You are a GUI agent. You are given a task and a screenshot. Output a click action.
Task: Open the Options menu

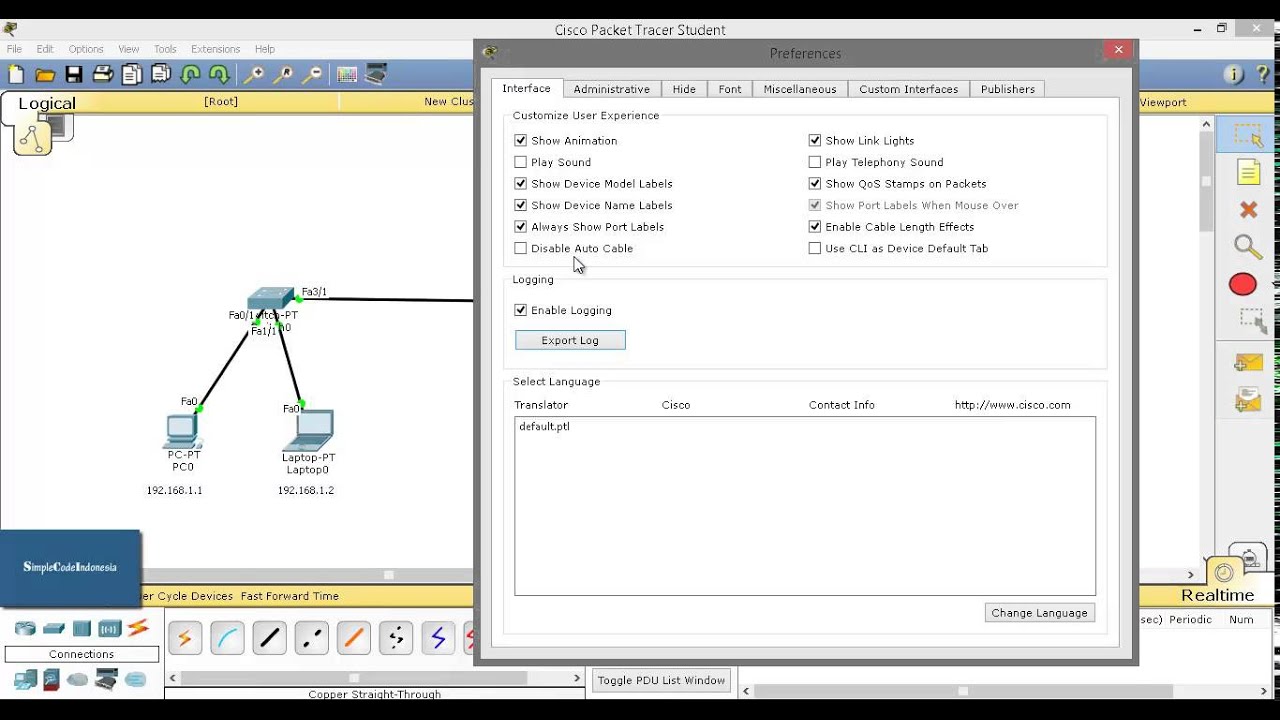pyautogui.click(x=86, y=49)
